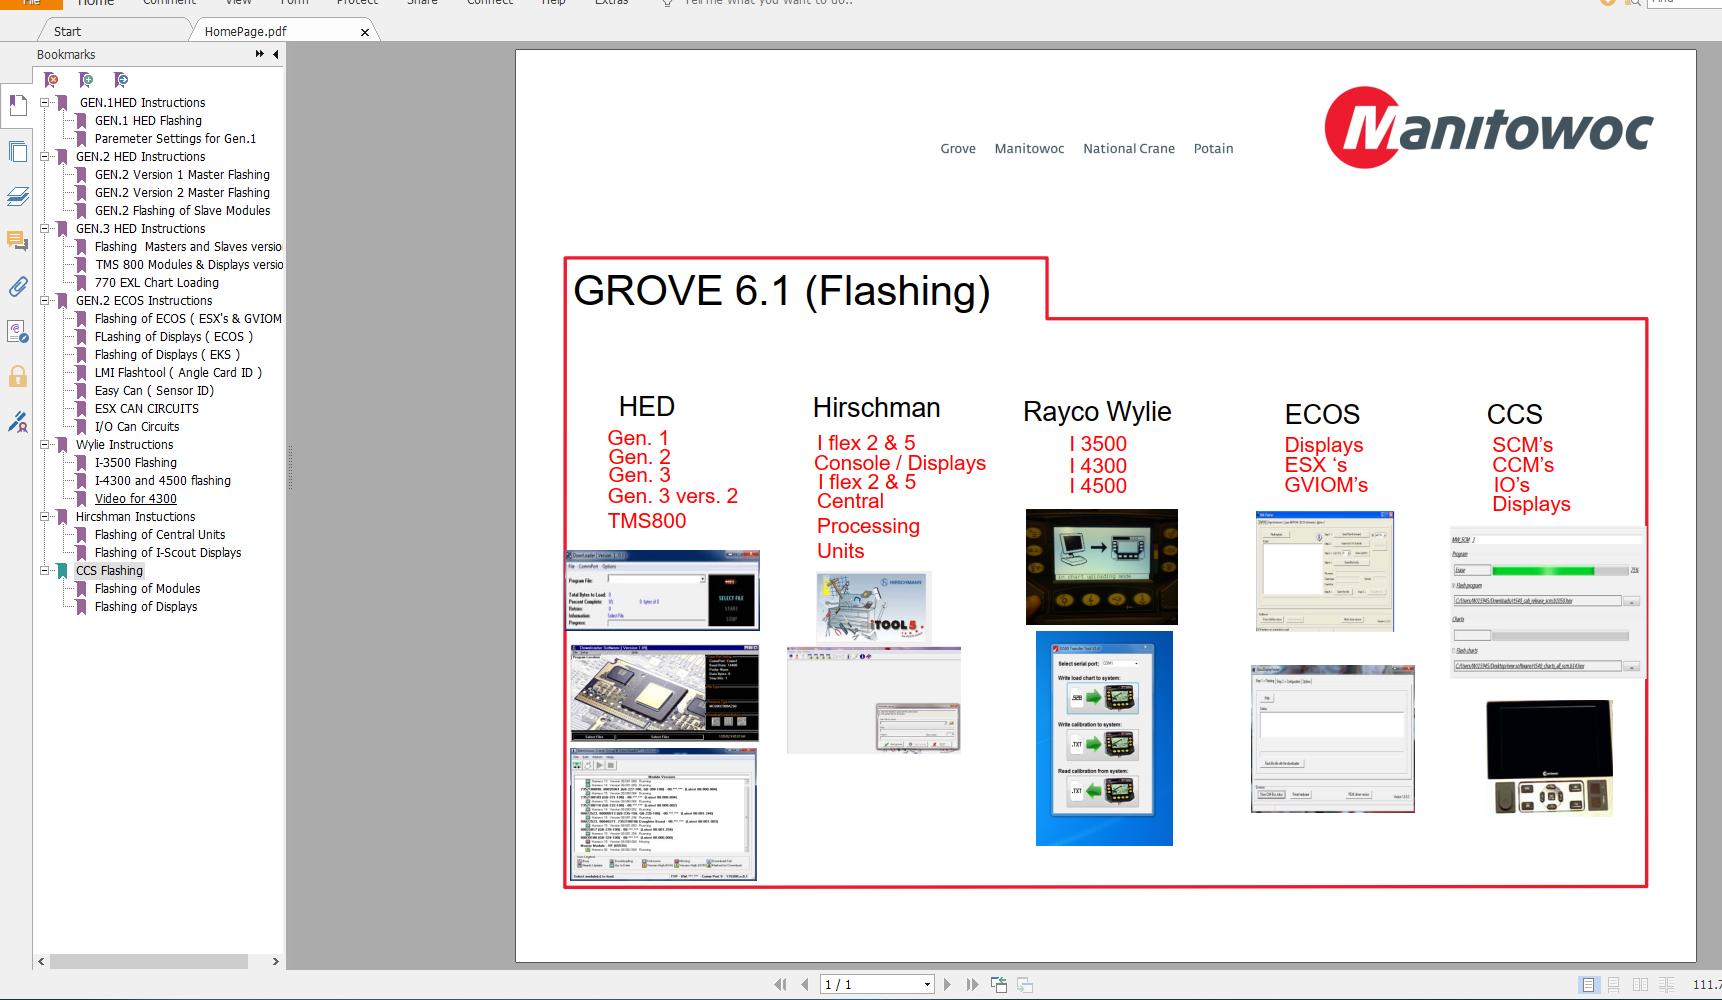
Task: Go to the last page arrow
Action: coord(972,985)
